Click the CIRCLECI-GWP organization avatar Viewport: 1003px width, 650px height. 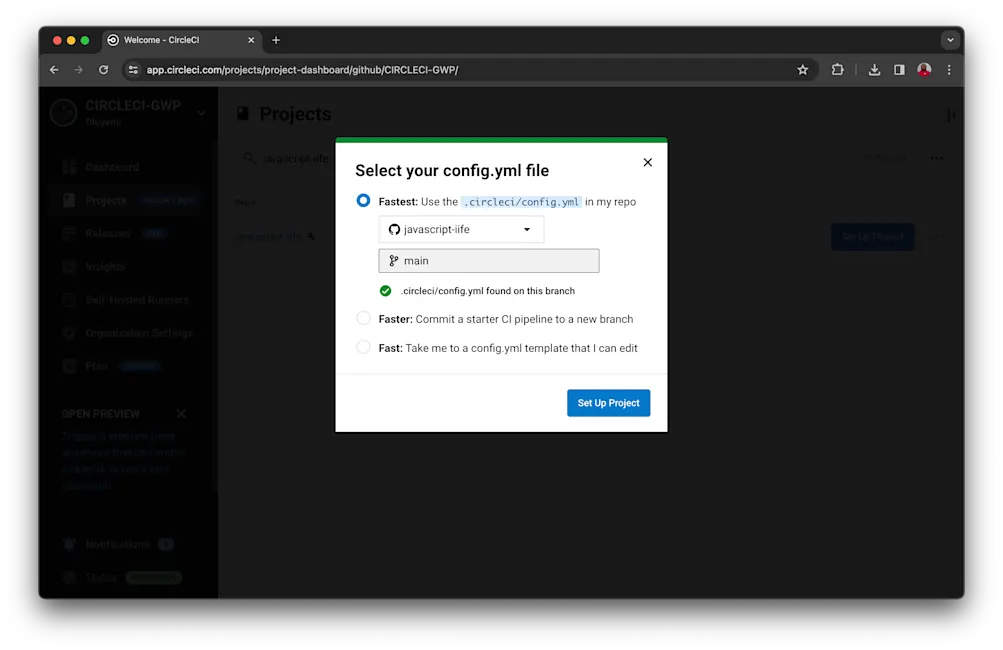(62, 112)
